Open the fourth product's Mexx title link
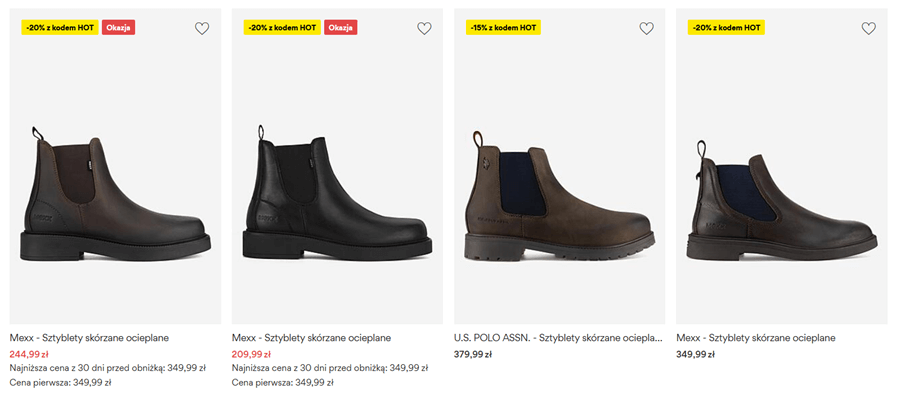The width and height of the screenshot is (900, 403). point(755,338)
